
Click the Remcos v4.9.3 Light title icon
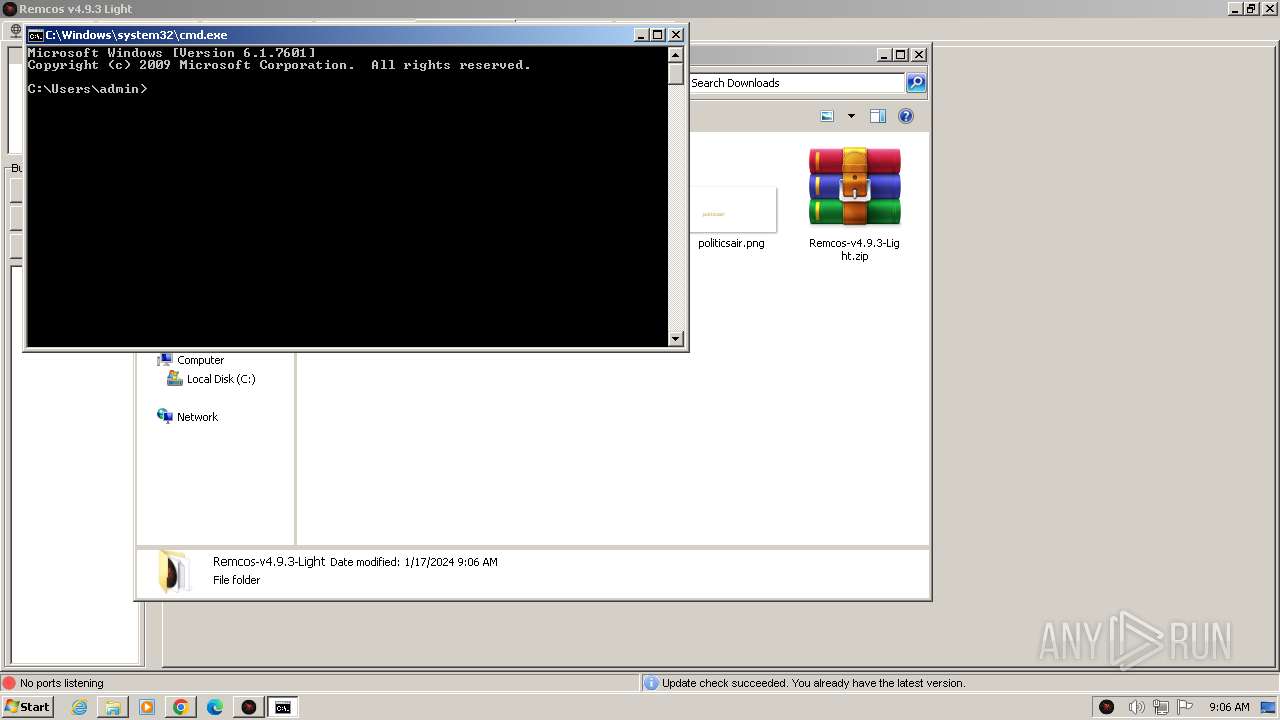(x=9, y=9)
